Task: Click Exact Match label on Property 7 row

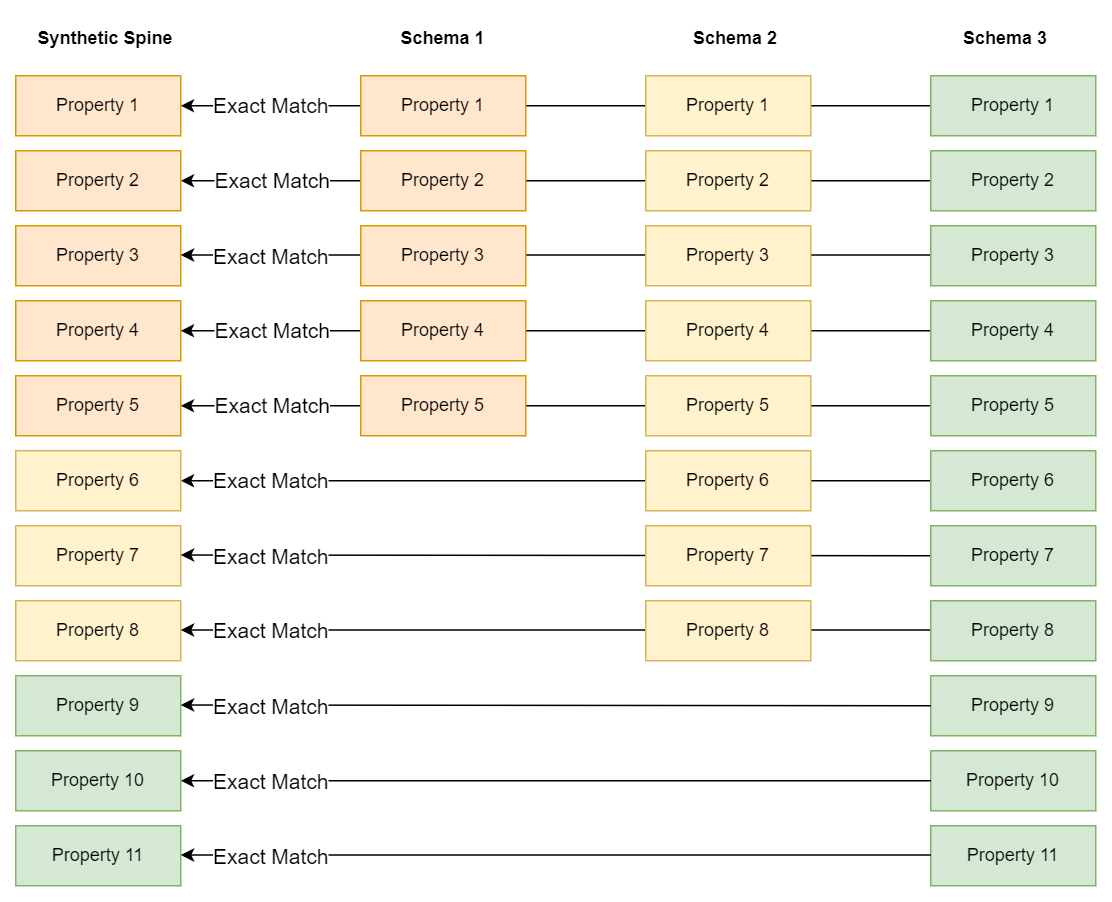Action: (271, 557)
